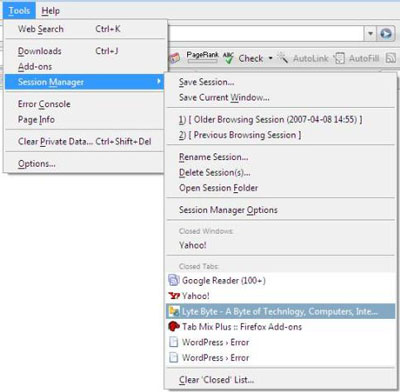Open the Tools menu
The width and height of the screenshot is (400, 392).
point(19,11)
